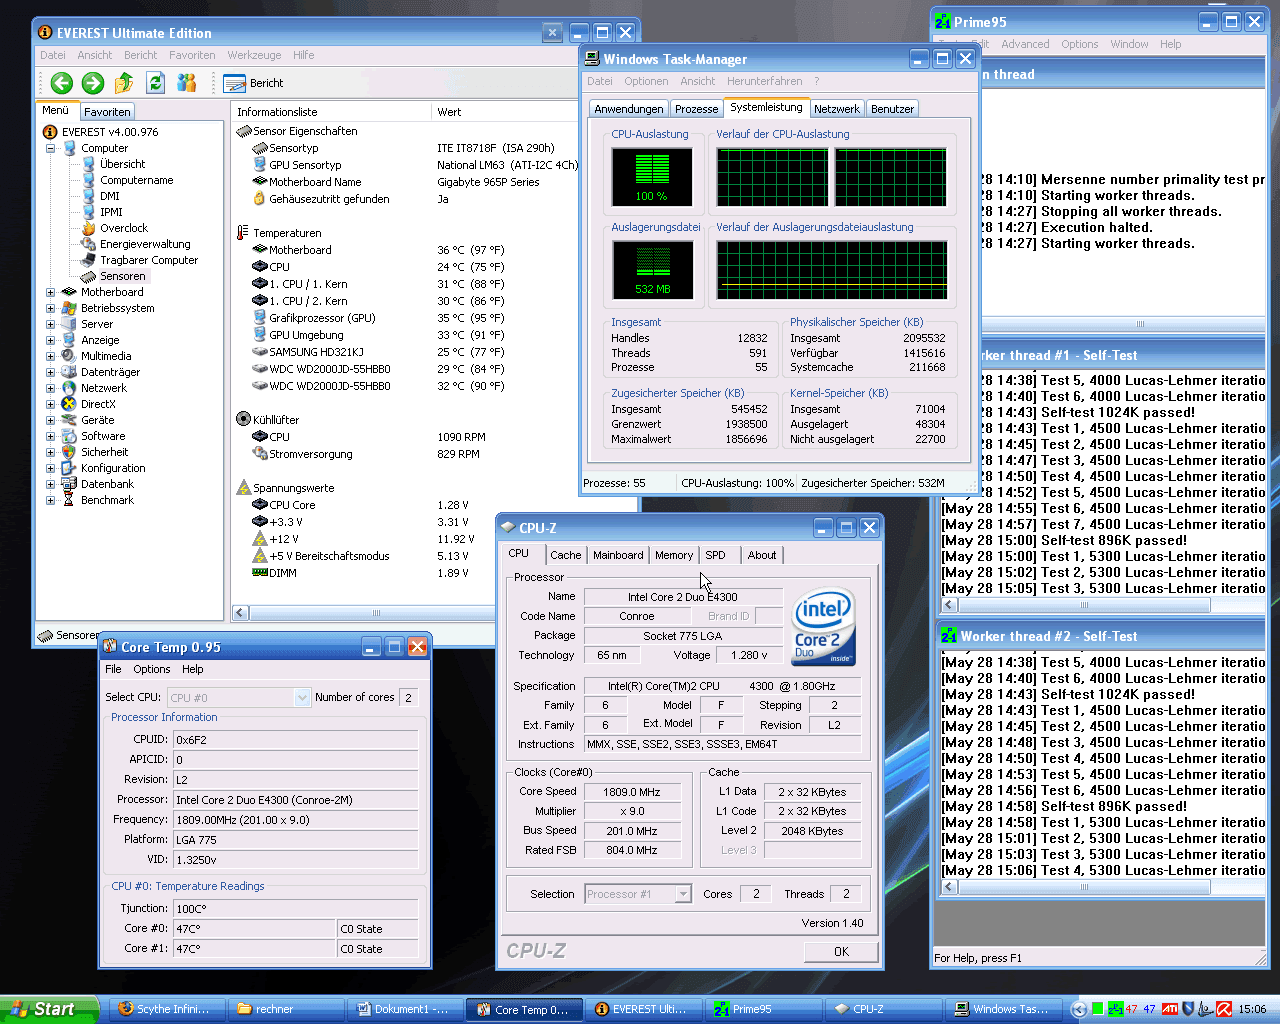This screenshot has height=1024, width=1280.
Task: Switch to Anwendungen tab in Task-Manager
Action: (x=628, y=109)
